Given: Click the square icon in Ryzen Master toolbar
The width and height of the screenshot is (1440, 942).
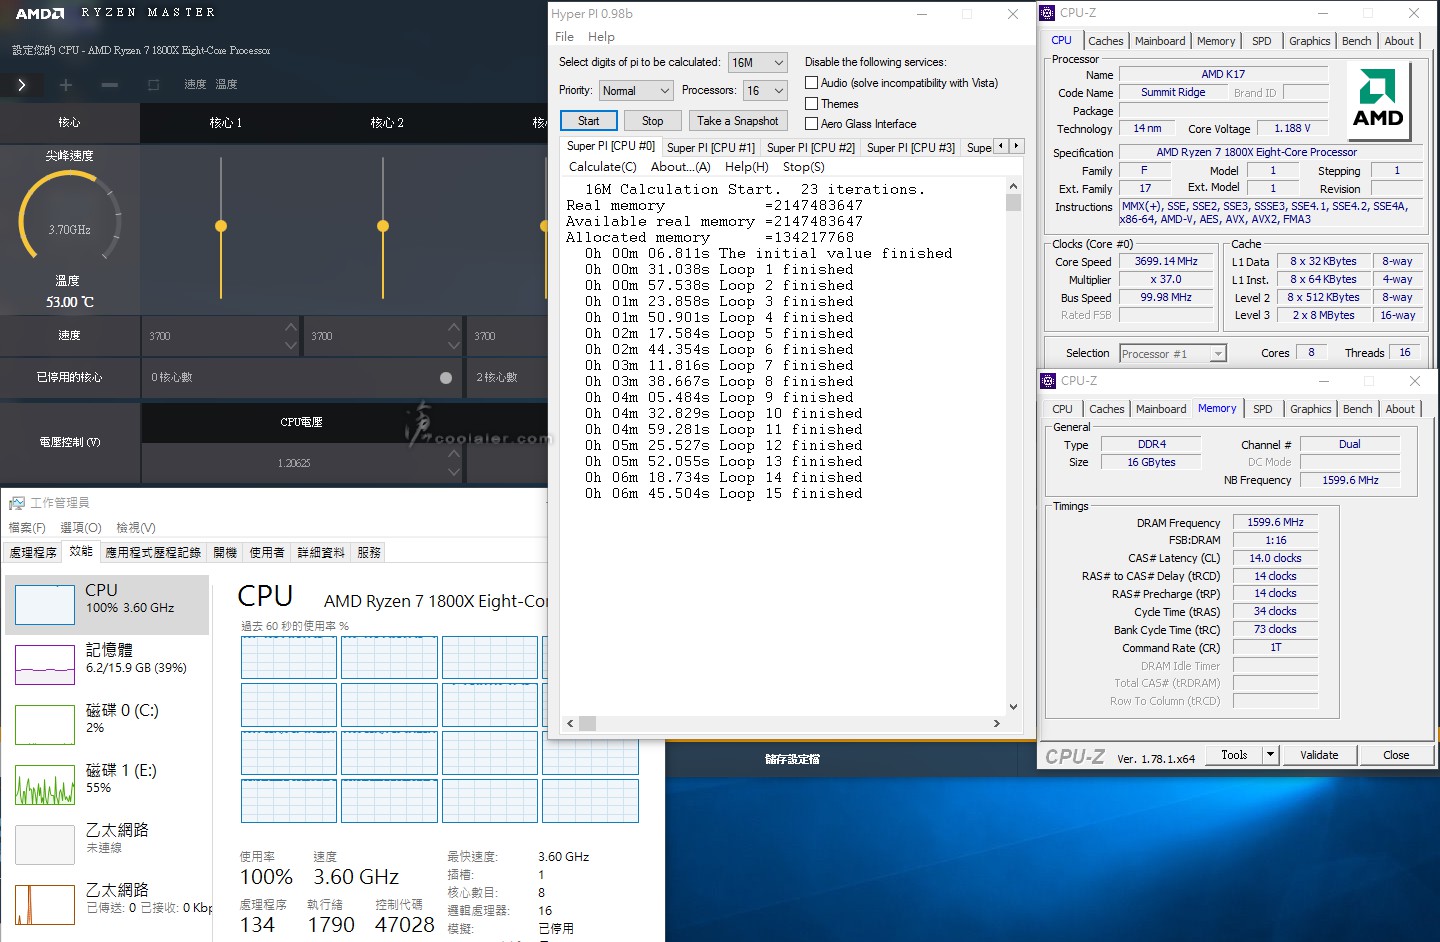Looking at the screenshot, I should (153, 85).
